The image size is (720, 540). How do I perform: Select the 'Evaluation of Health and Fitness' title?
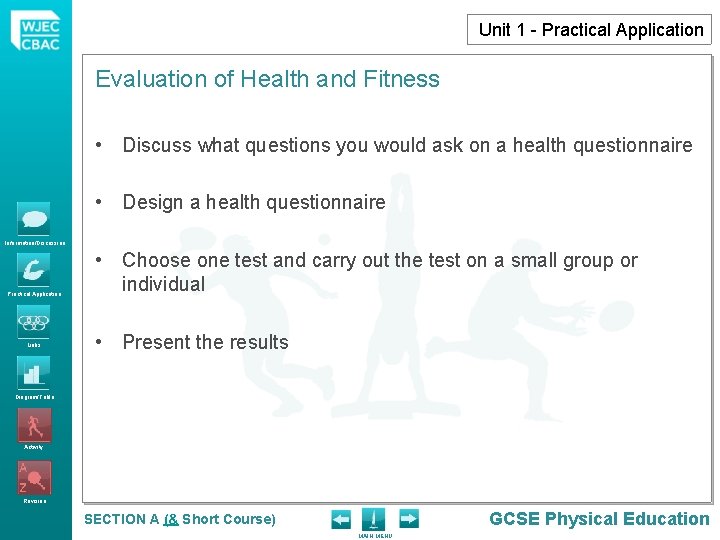coord(267,79)
